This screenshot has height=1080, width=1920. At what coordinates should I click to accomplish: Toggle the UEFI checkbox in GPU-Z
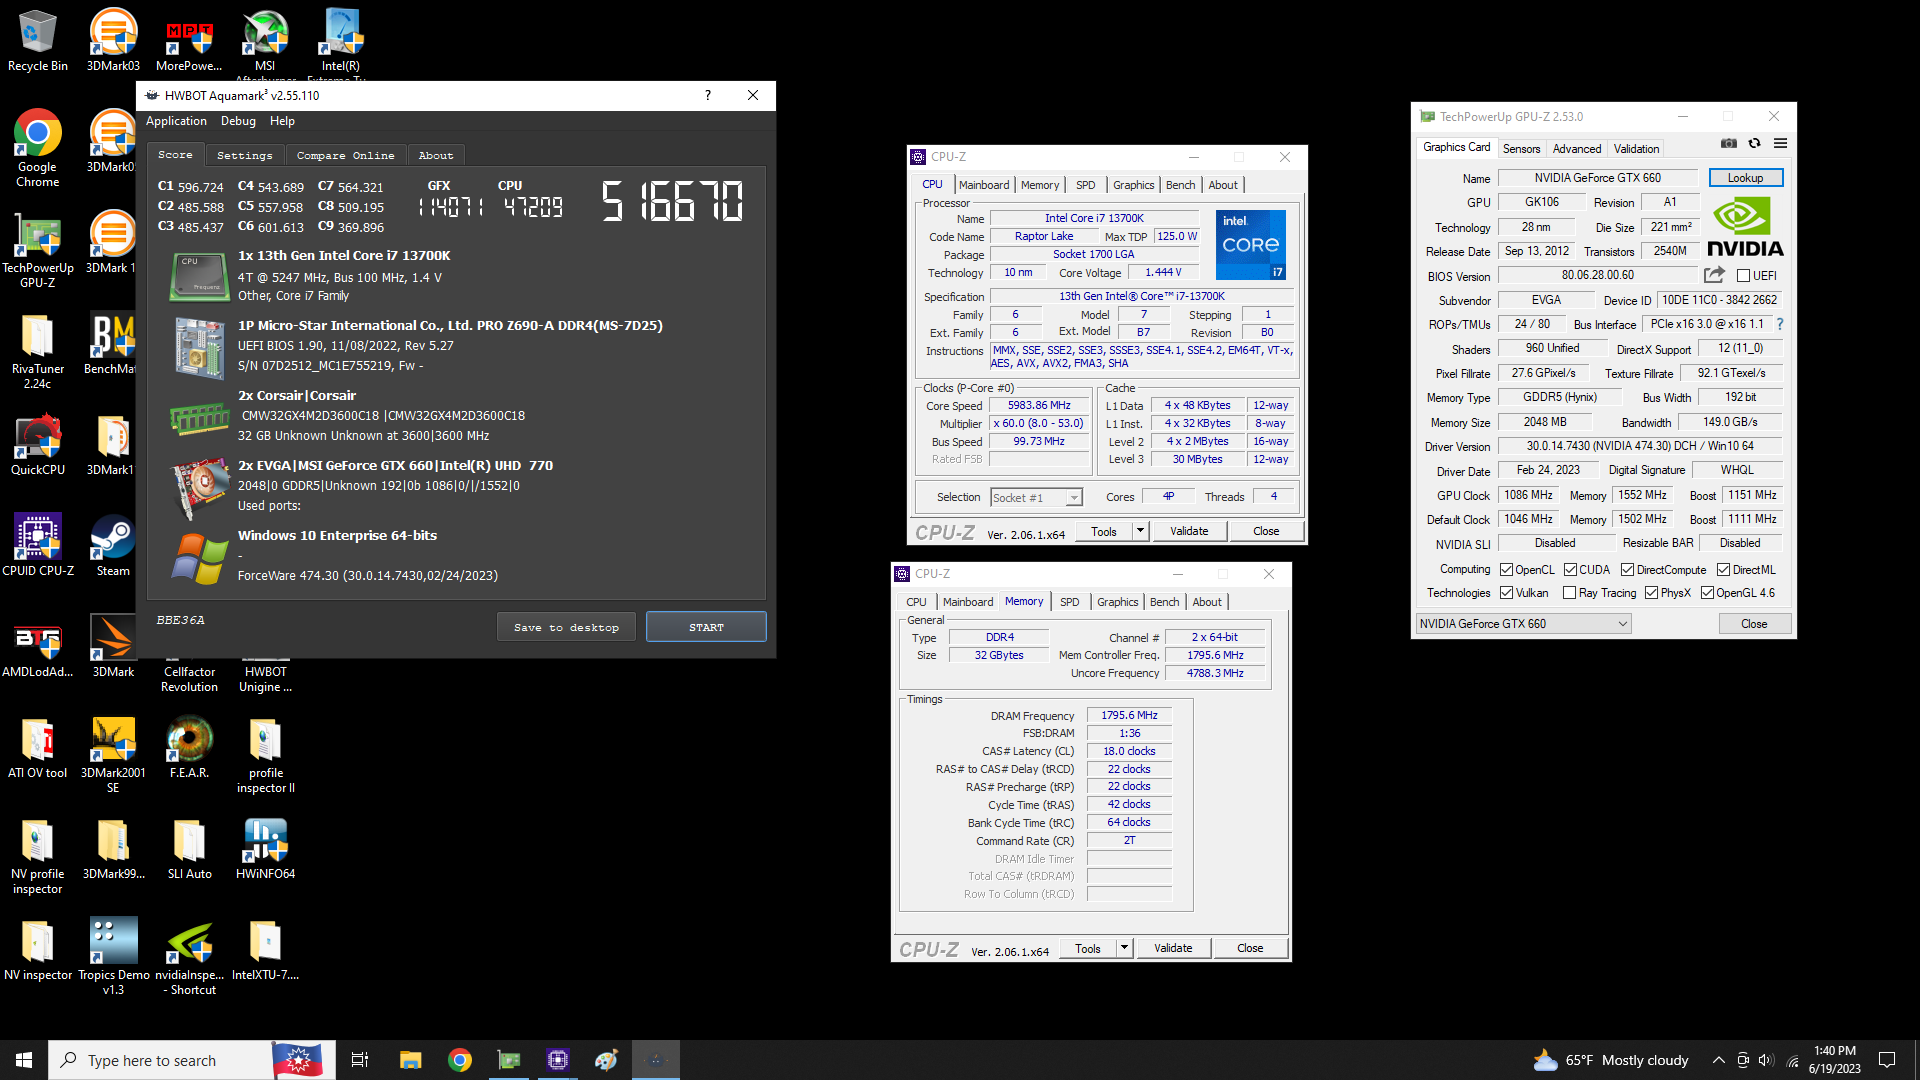1743,276
